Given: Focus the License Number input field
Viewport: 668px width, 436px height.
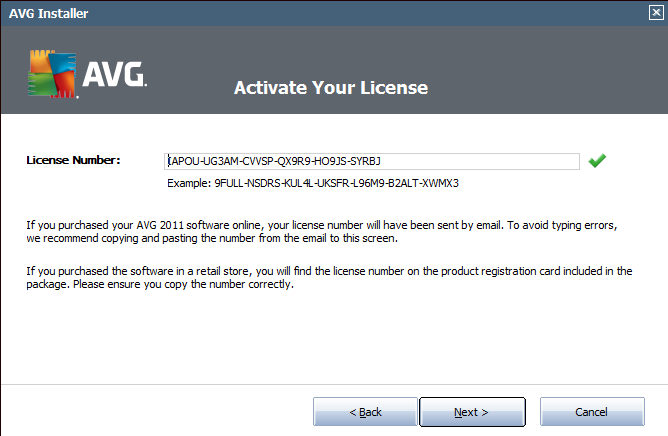Looking at the screenshot, I should click(371, 161).
